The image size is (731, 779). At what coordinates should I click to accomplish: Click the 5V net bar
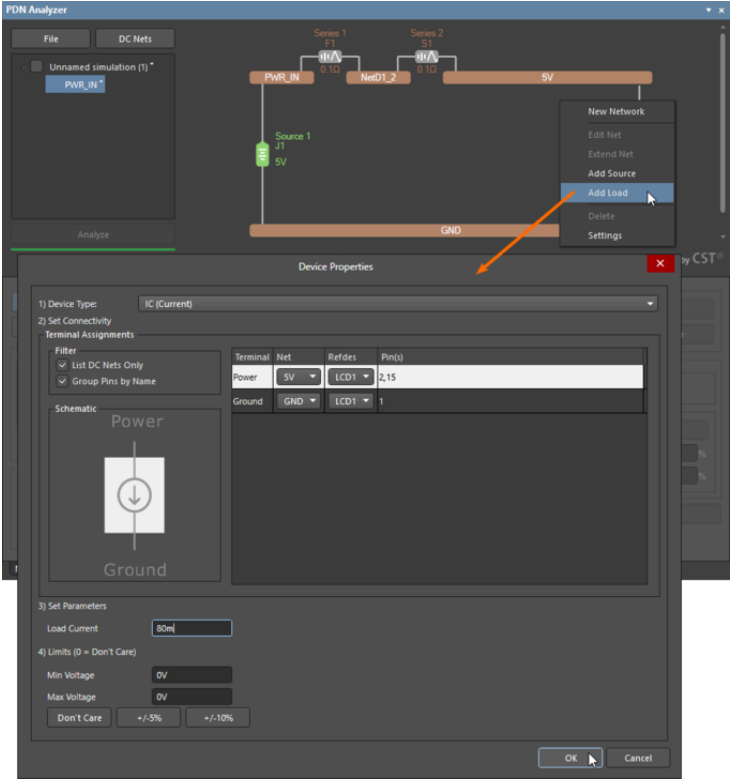point(547,78)
